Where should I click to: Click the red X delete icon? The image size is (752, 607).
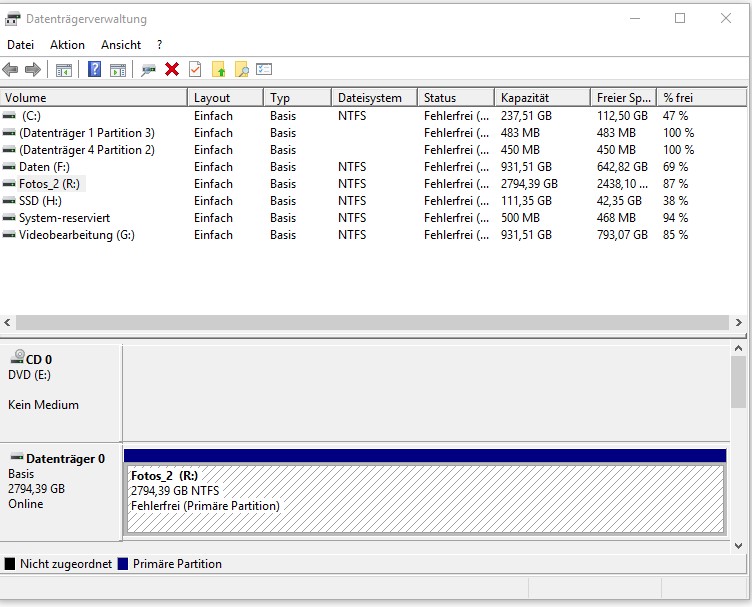point(172,70)
